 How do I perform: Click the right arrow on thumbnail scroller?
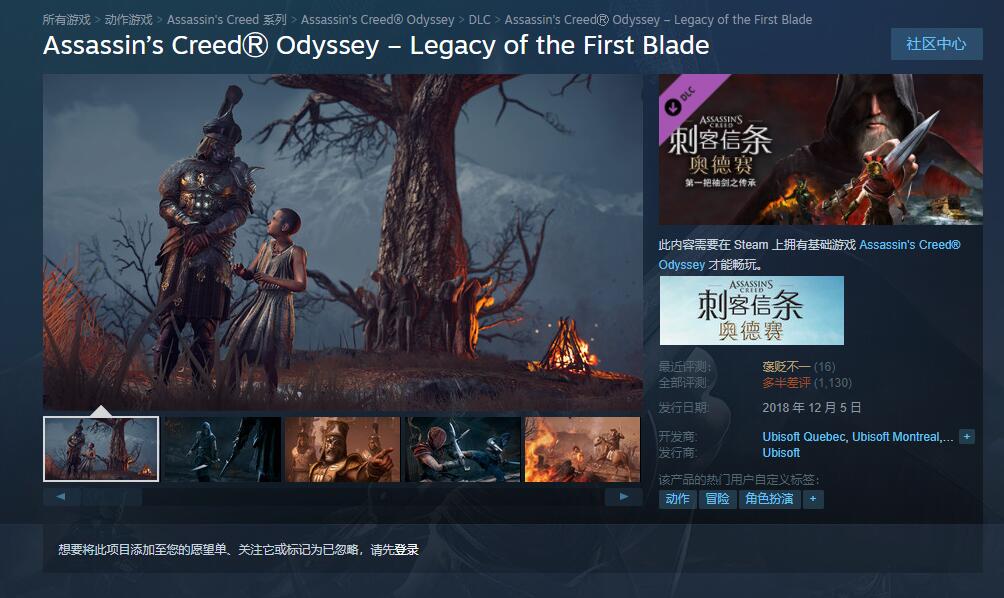point(624,497)
